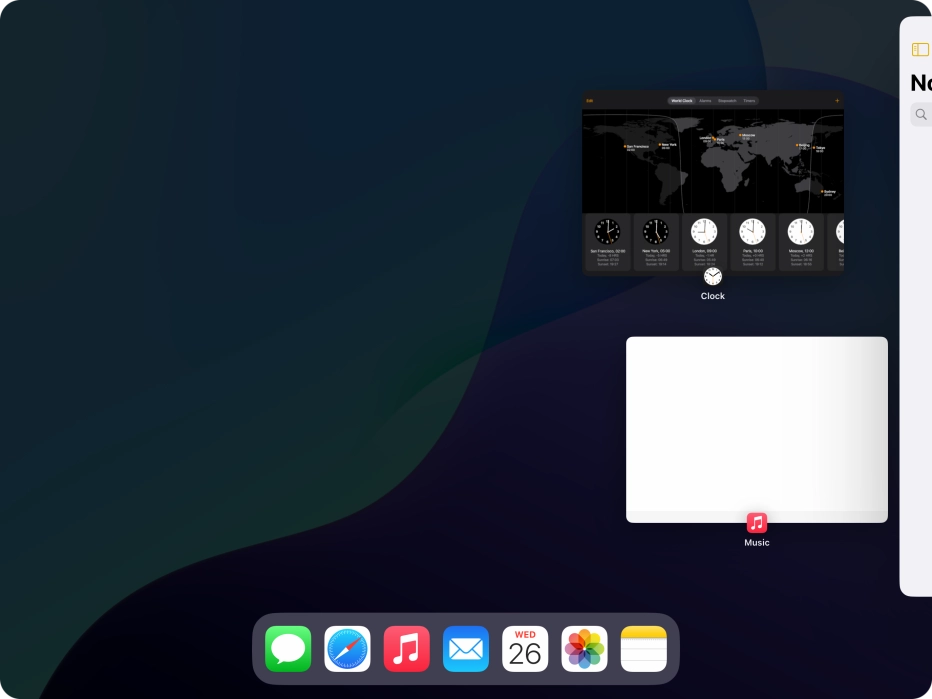Image resolution: width=932 pixels, height=699 pixels.
Task: Select the World Clock tab
Action: pos(682,101)
